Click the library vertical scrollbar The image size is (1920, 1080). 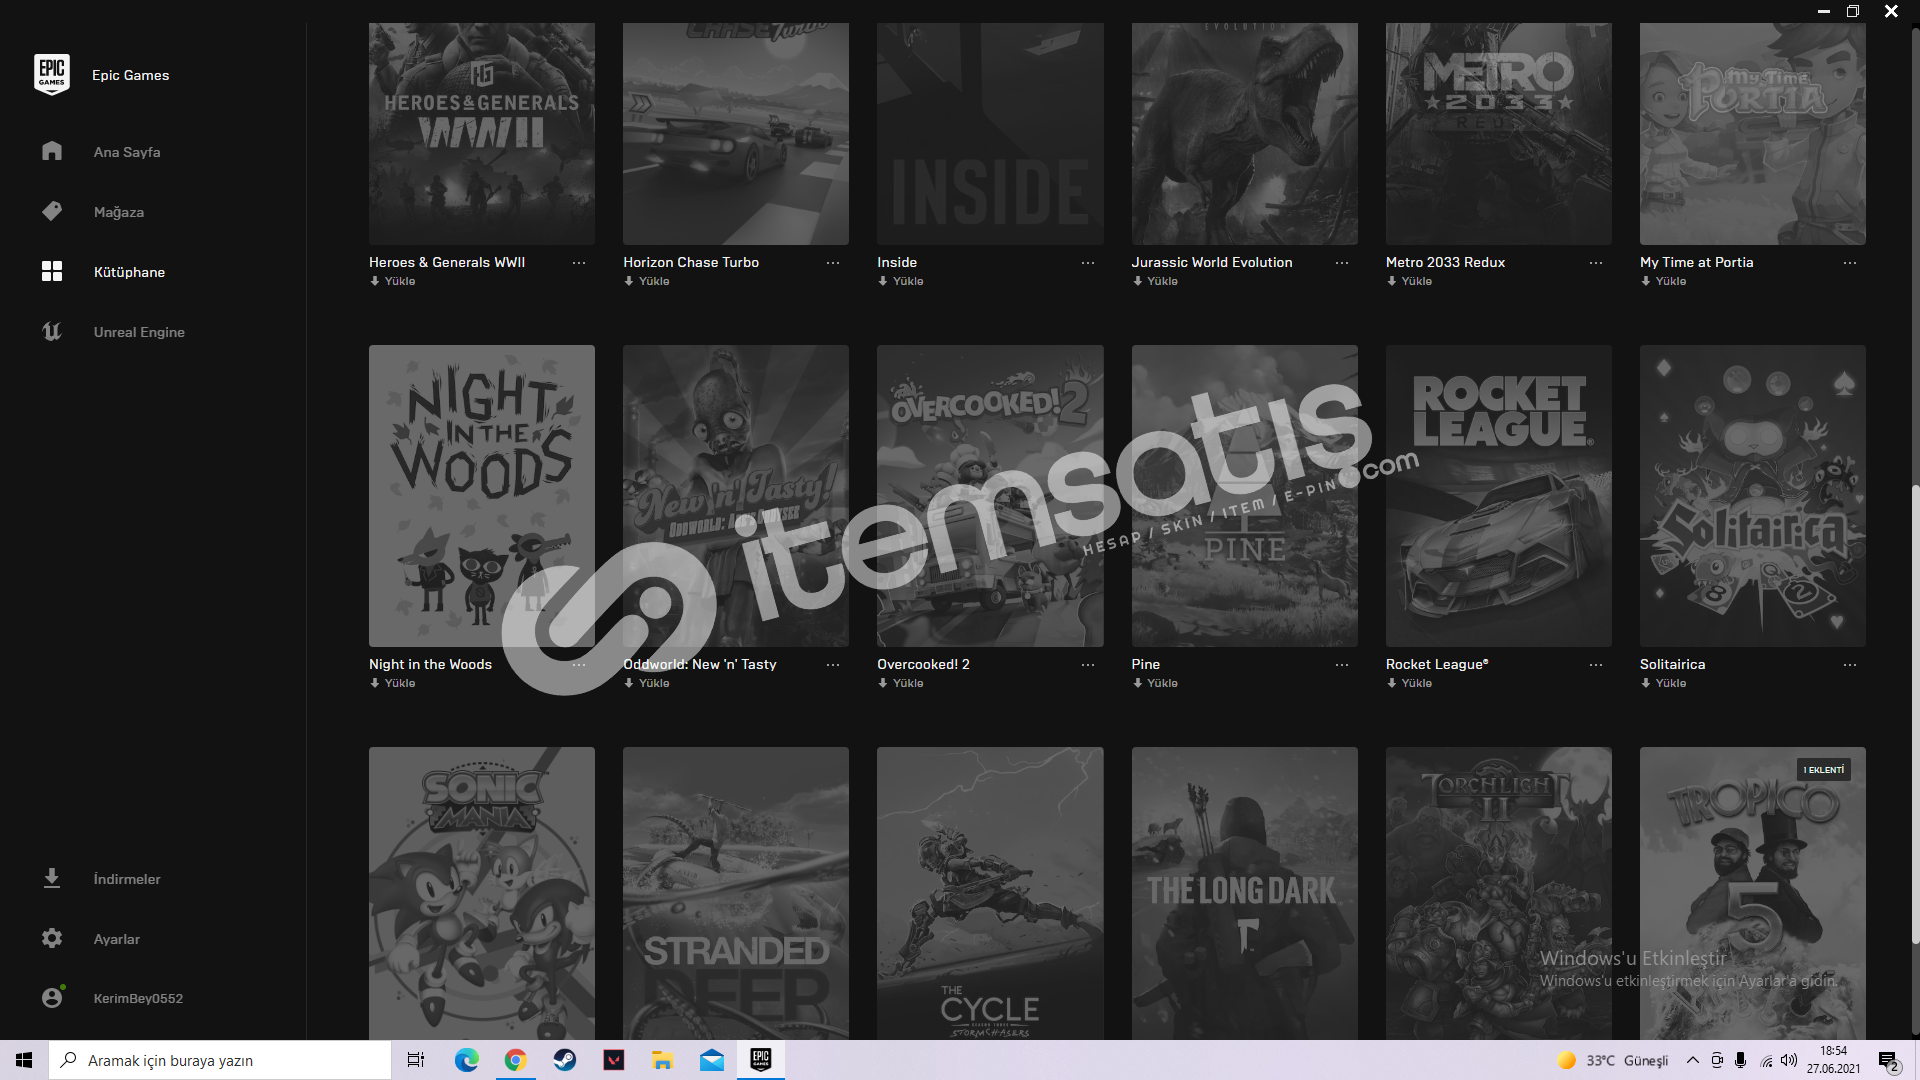click(x=1915, y=714)
